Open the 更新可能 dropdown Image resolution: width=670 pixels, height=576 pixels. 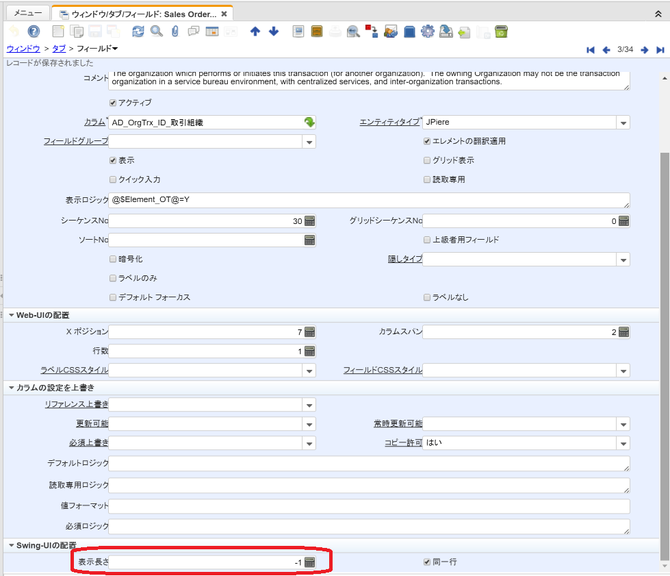(309, 424)
